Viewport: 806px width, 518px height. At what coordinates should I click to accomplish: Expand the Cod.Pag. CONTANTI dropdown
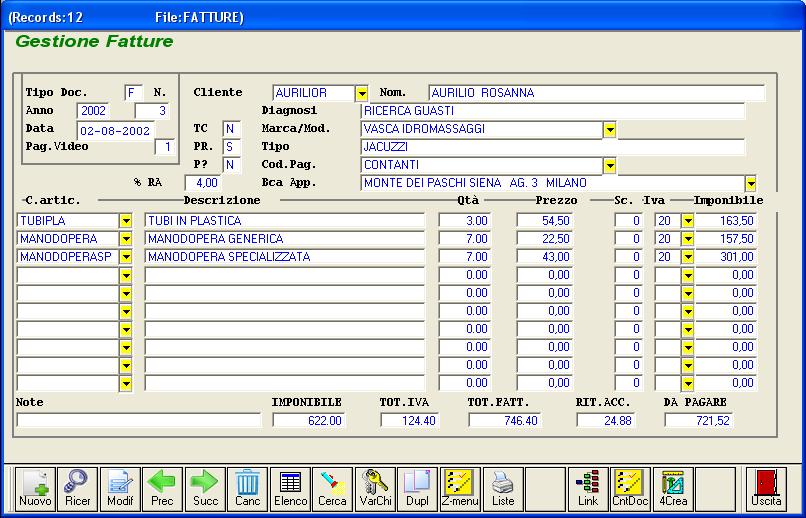pyautogui.click(x=610, y=165)
